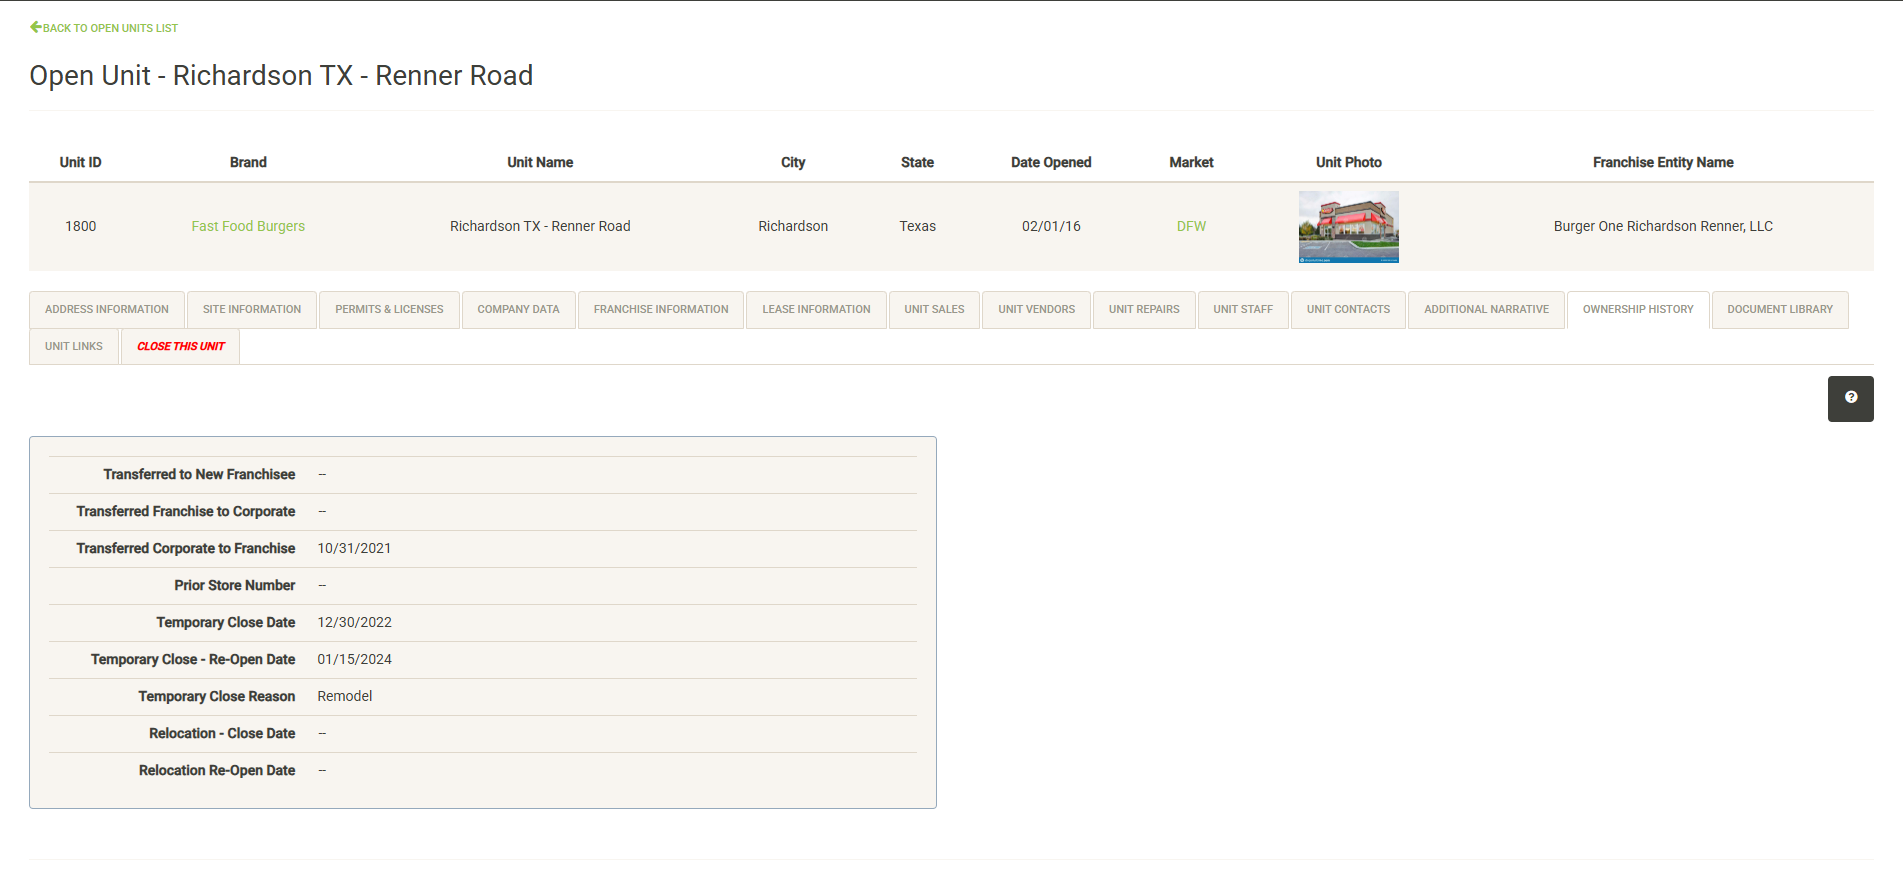Open the DFW market link

[x=1191, y=227]
